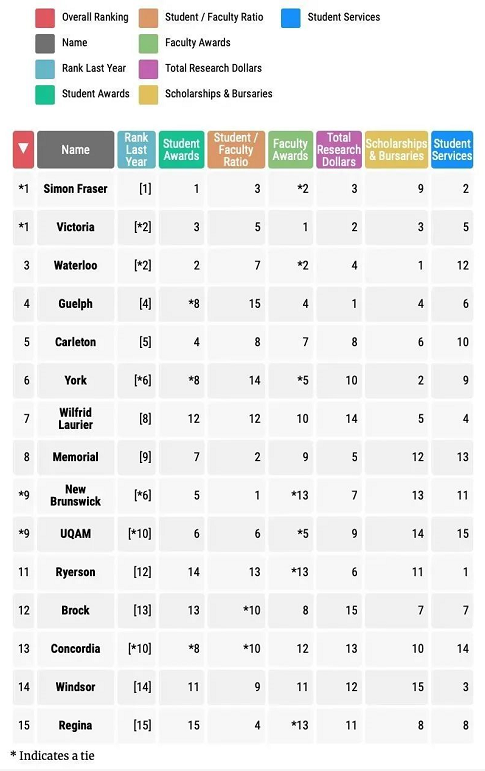Select the Student Awards column header
Screen dimensions: 485x771
point(182,149)
